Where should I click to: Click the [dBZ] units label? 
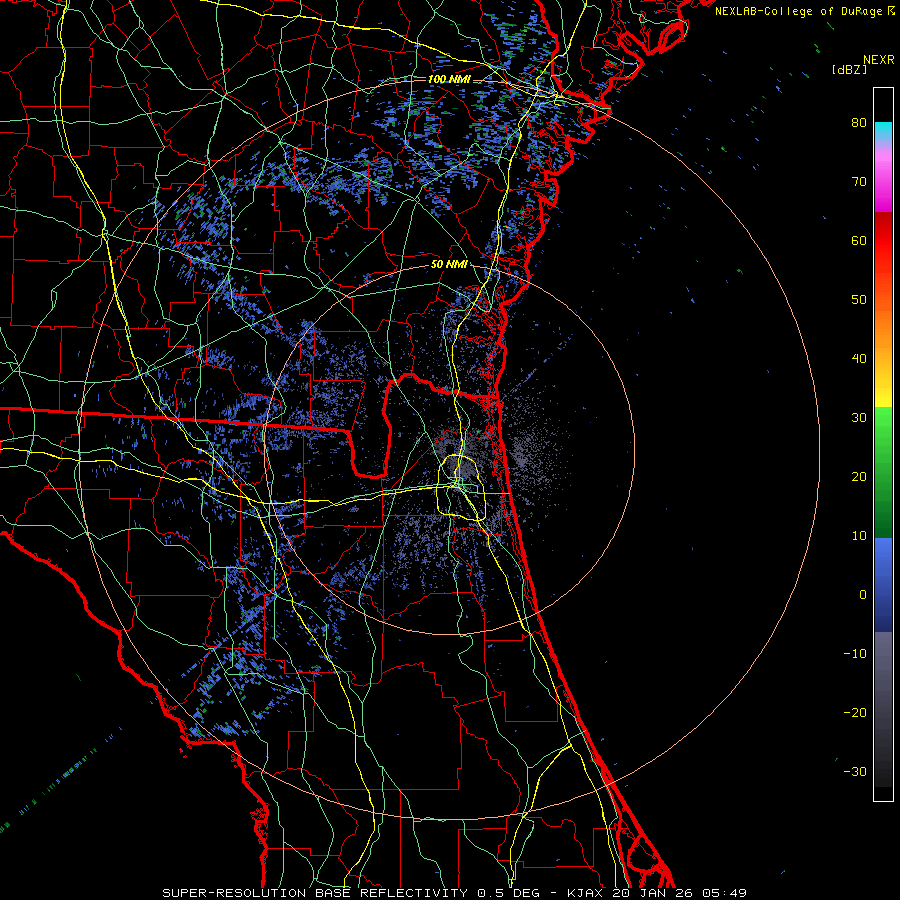(x=849, y=70)
